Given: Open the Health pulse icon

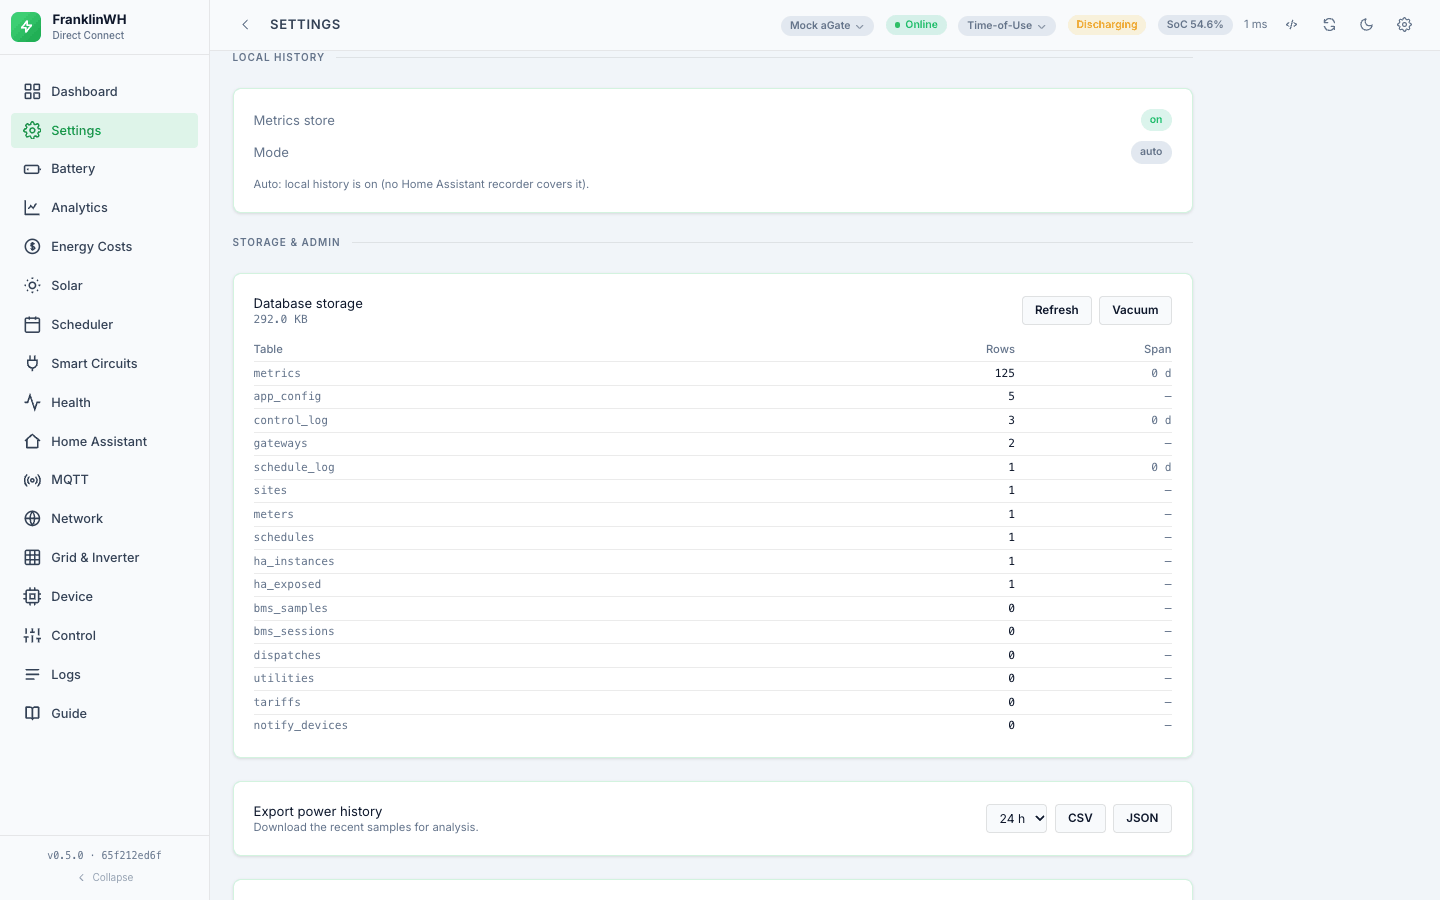Looking at the screenshot, I should 32,403.
